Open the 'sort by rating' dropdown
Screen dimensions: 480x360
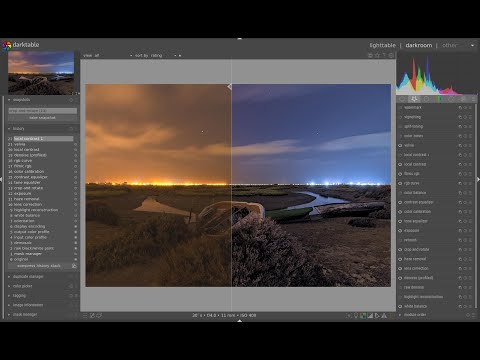click(x=156, y=56)
